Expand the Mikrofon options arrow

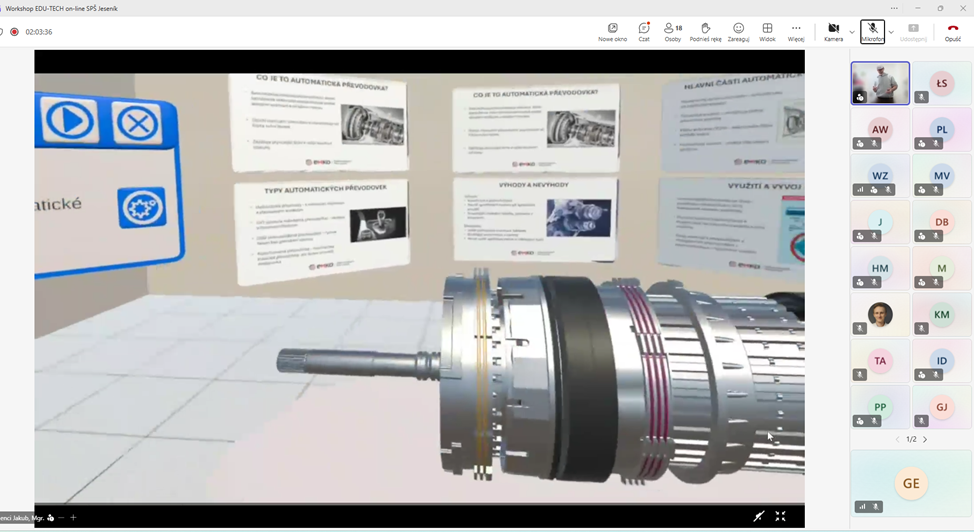tap(891, 31)
